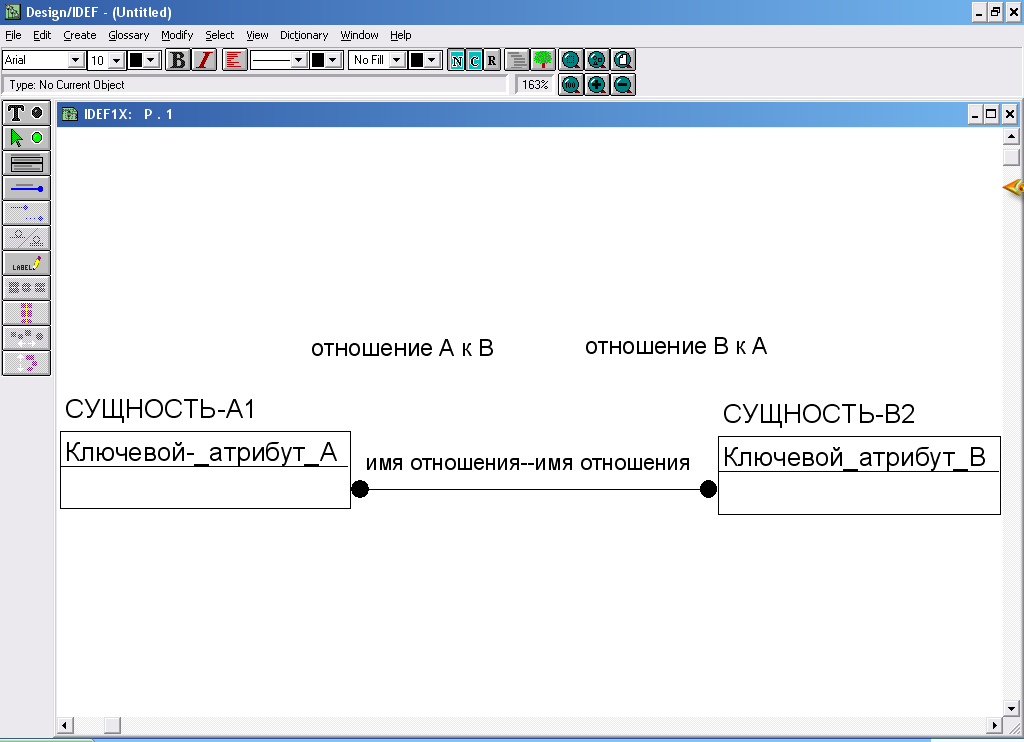Select the category arc symbol tool
The height and width of the screenshot is (742, 1024).
point(27,238)
